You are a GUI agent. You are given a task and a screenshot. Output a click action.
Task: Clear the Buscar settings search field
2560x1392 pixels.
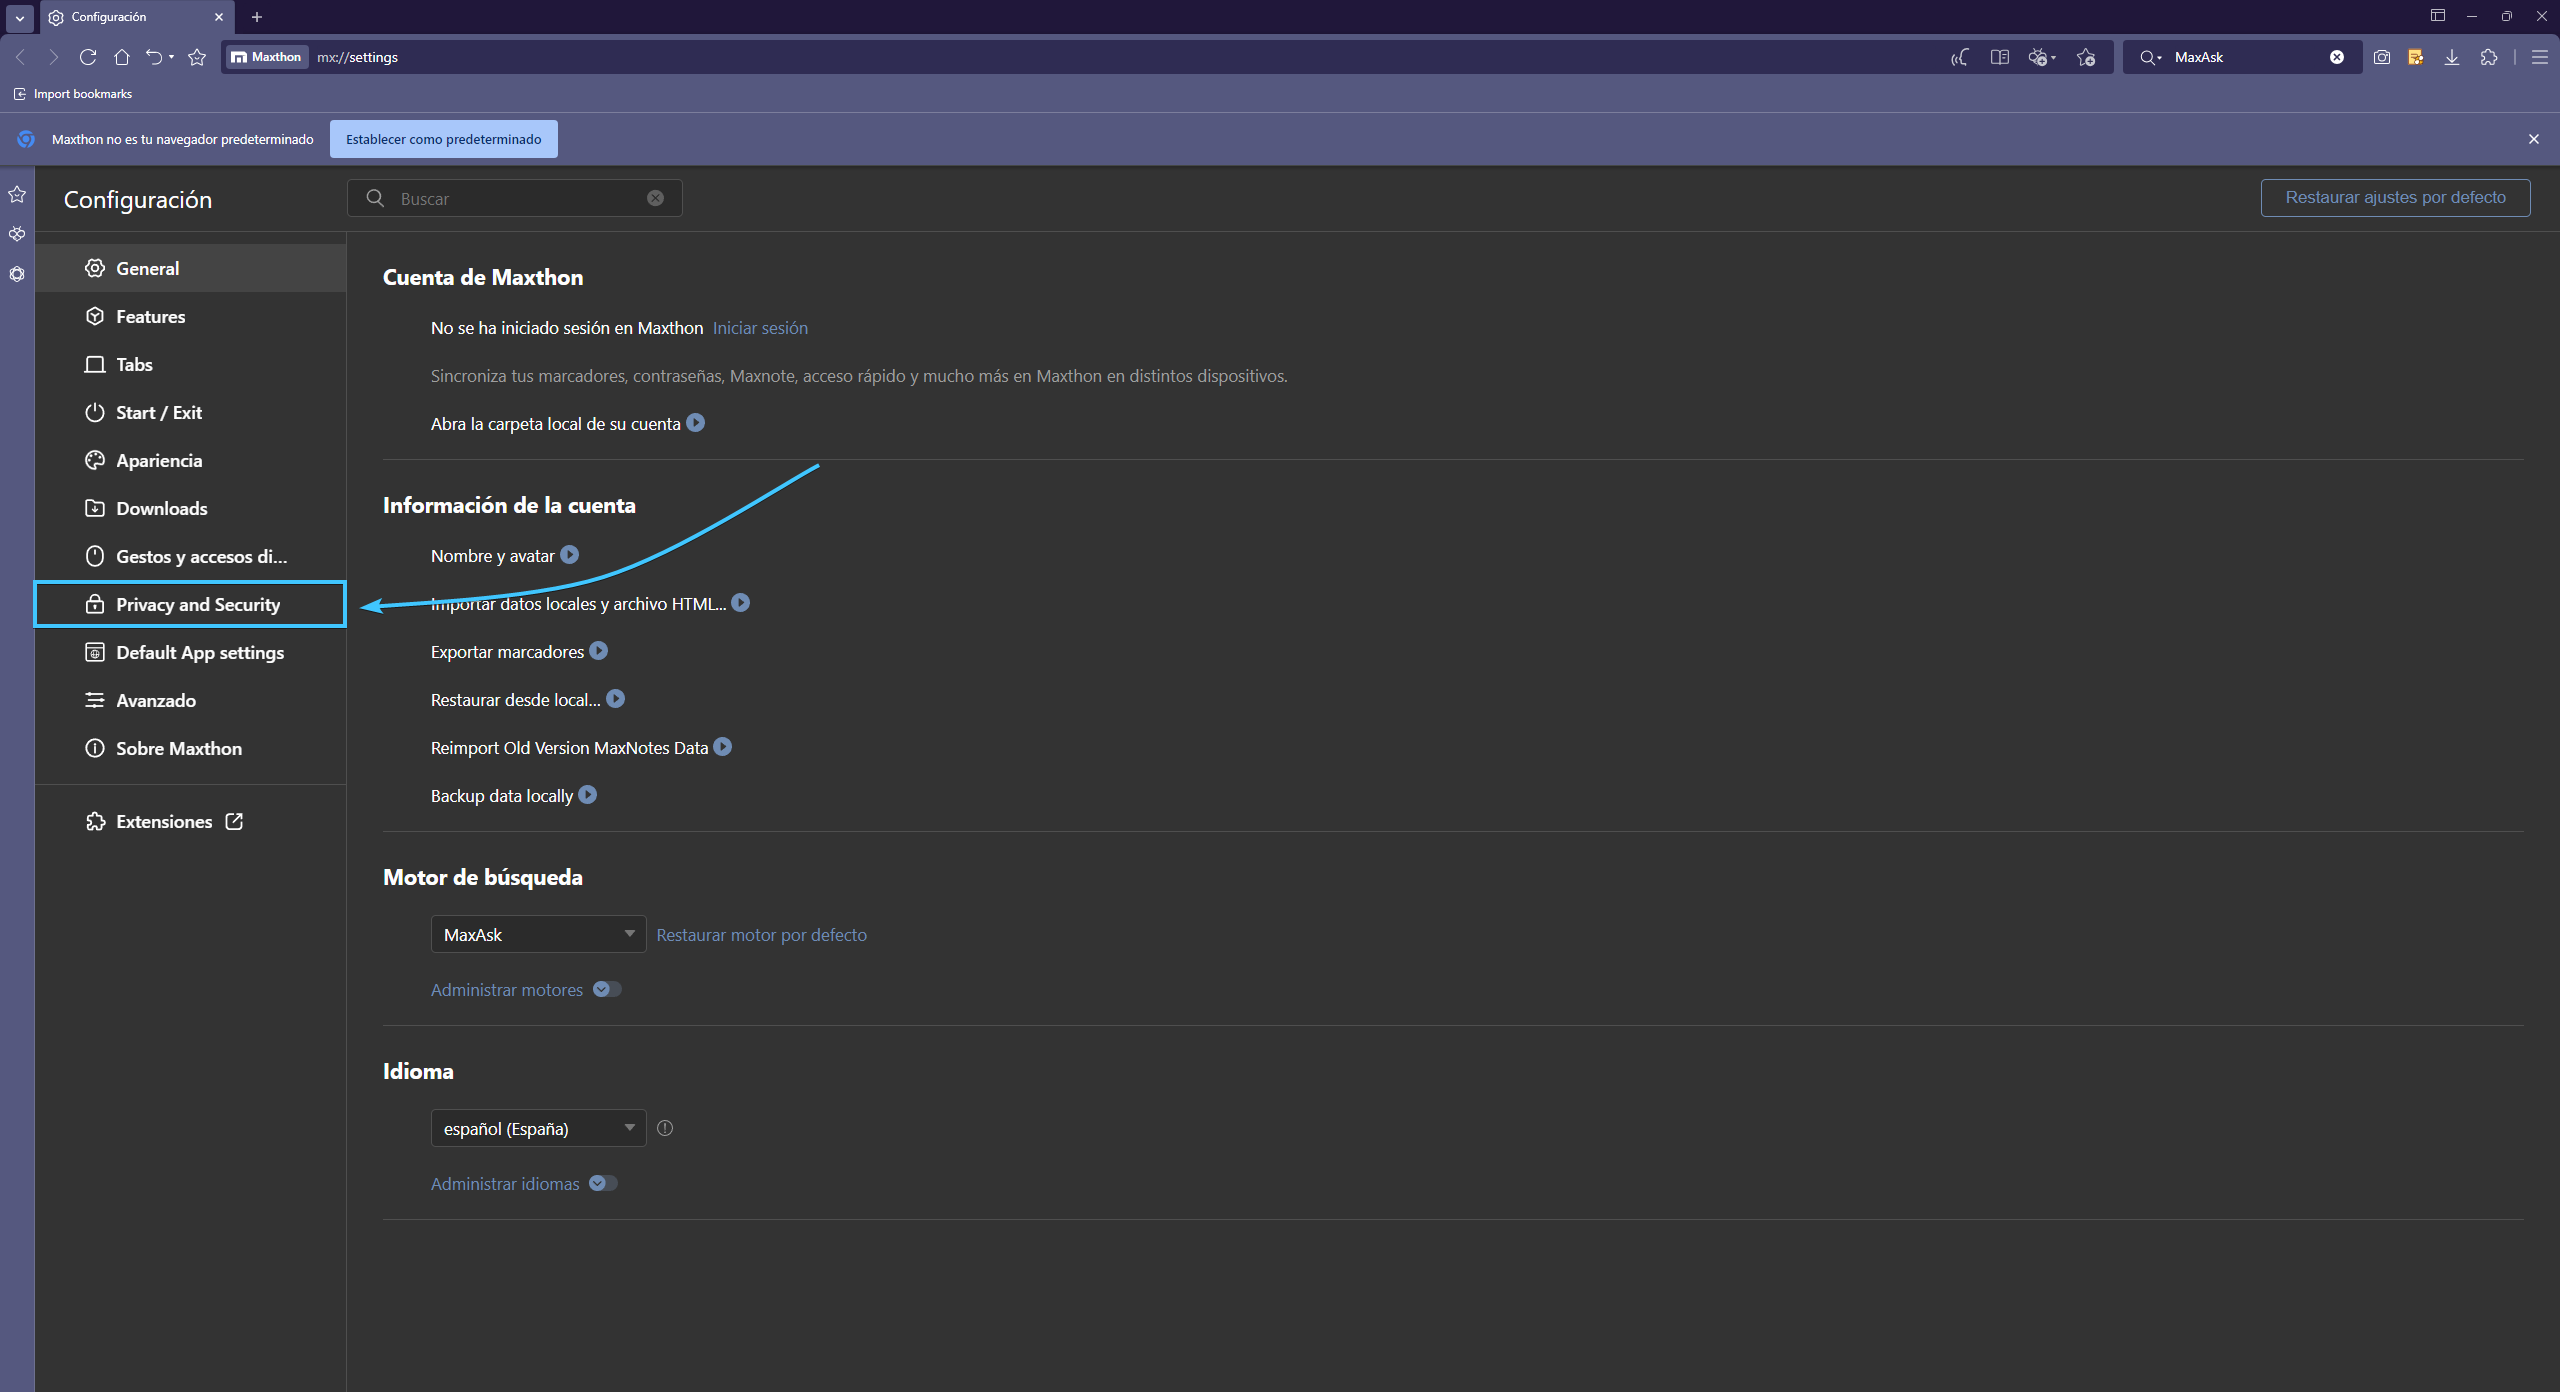(x=655, y=198)
